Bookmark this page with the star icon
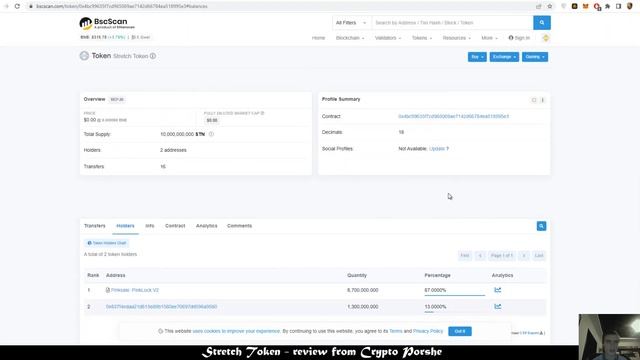The width and height of the screenshot is (640, 360). point(549,6)
